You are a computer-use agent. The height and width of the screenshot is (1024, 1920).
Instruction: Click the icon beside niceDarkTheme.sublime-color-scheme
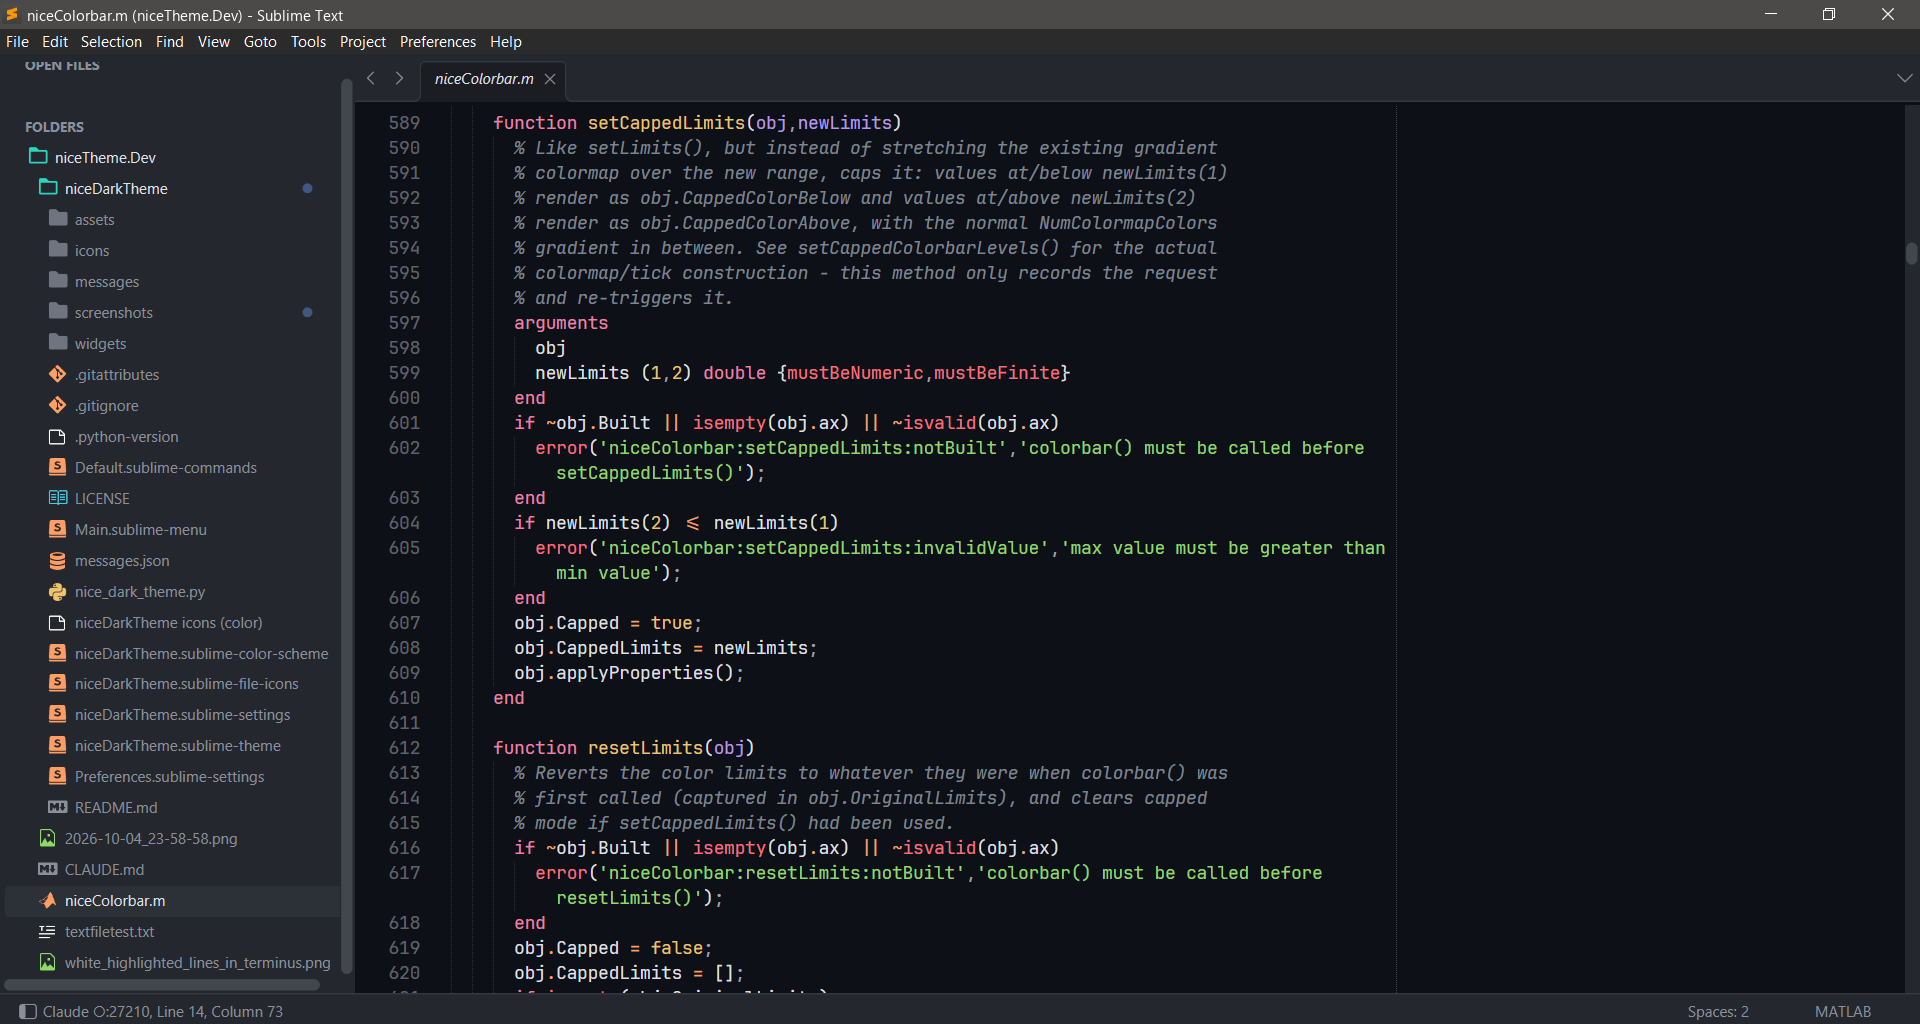[58, 653]
